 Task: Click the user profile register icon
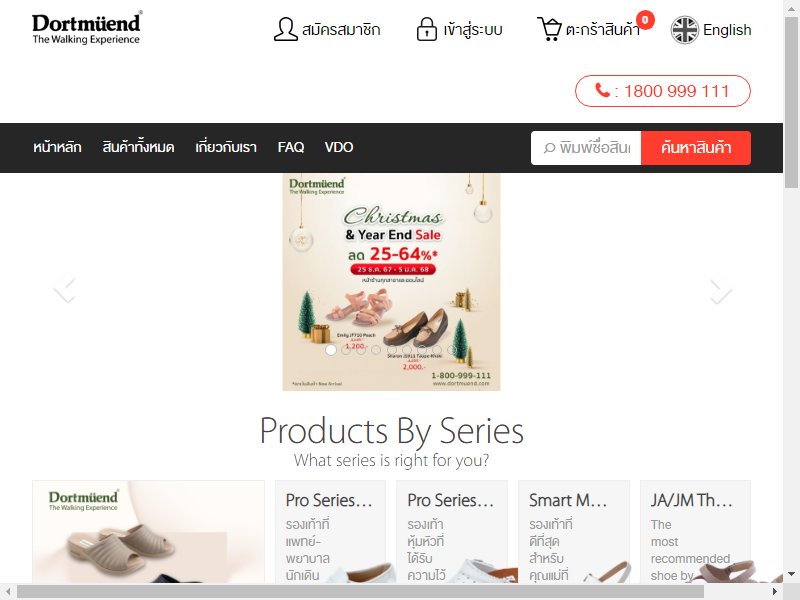(285, 29)
